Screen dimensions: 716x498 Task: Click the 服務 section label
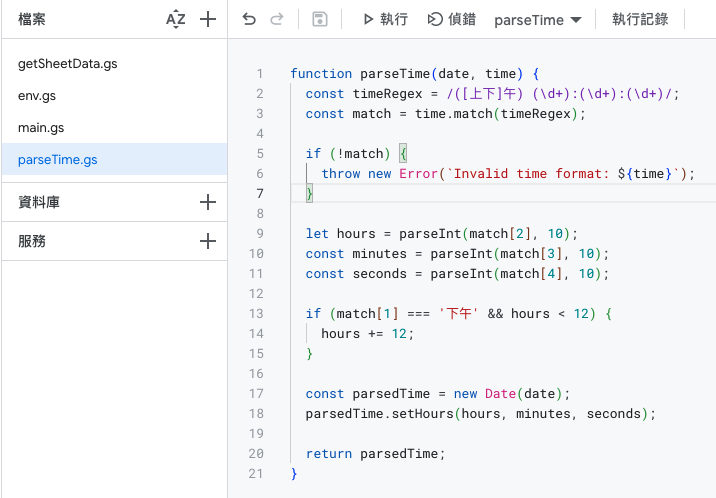(32, 241)
